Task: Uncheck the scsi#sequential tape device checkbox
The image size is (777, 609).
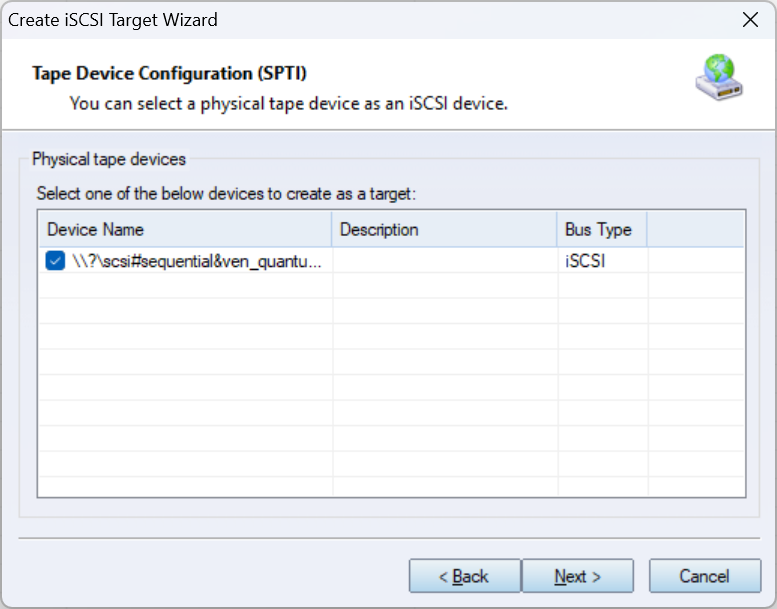Action: coord(56,261)
